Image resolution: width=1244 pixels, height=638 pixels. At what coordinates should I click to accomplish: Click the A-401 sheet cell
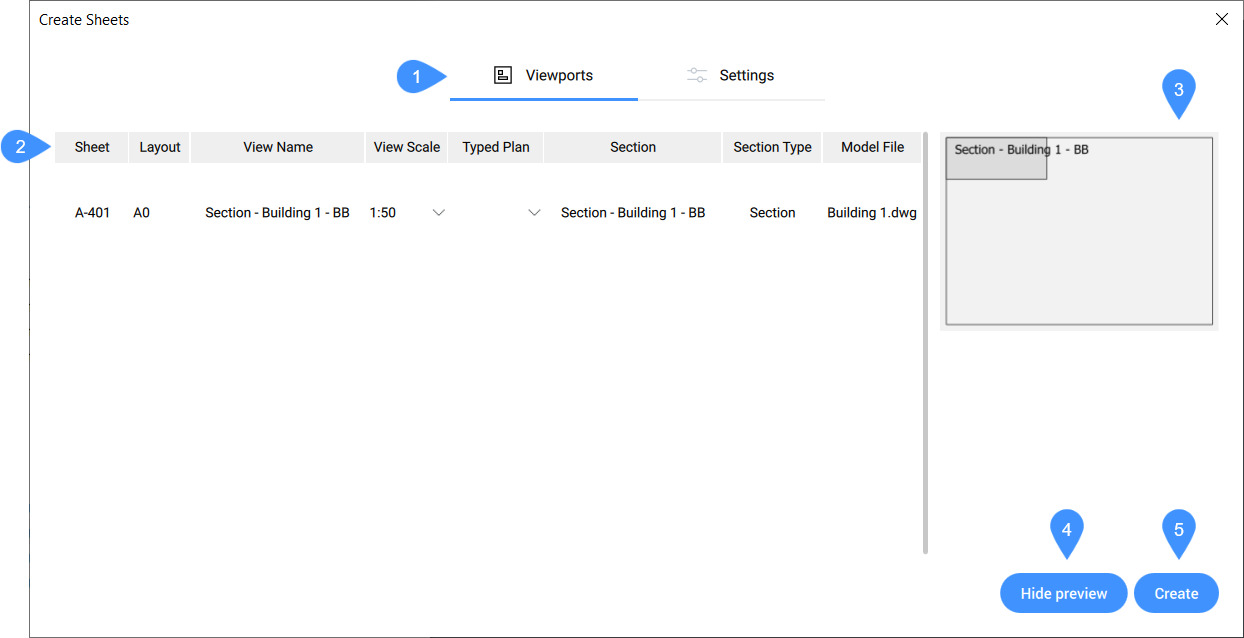[x=92, y=213]
